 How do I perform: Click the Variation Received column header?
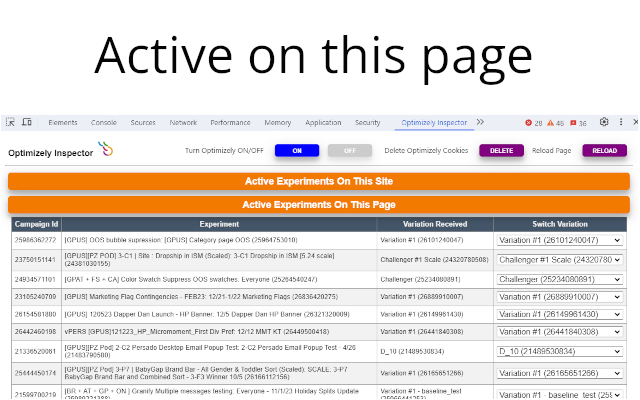click(x=435, y=224)
